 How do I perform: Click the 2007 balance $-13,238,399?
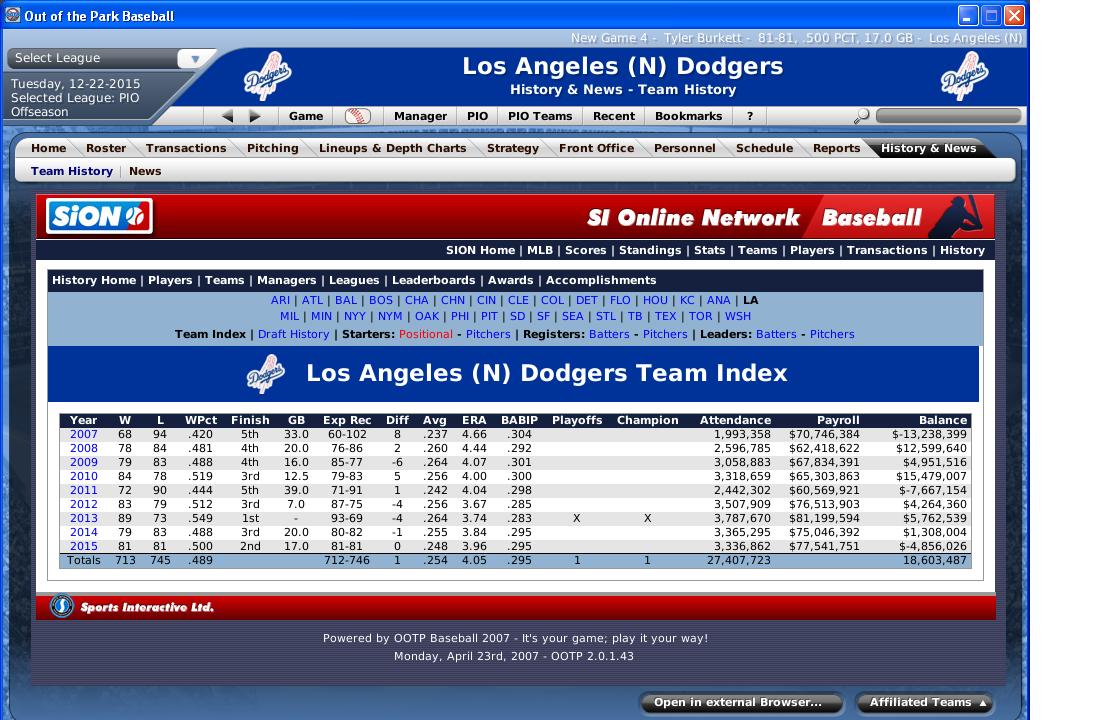coord(929,434)
